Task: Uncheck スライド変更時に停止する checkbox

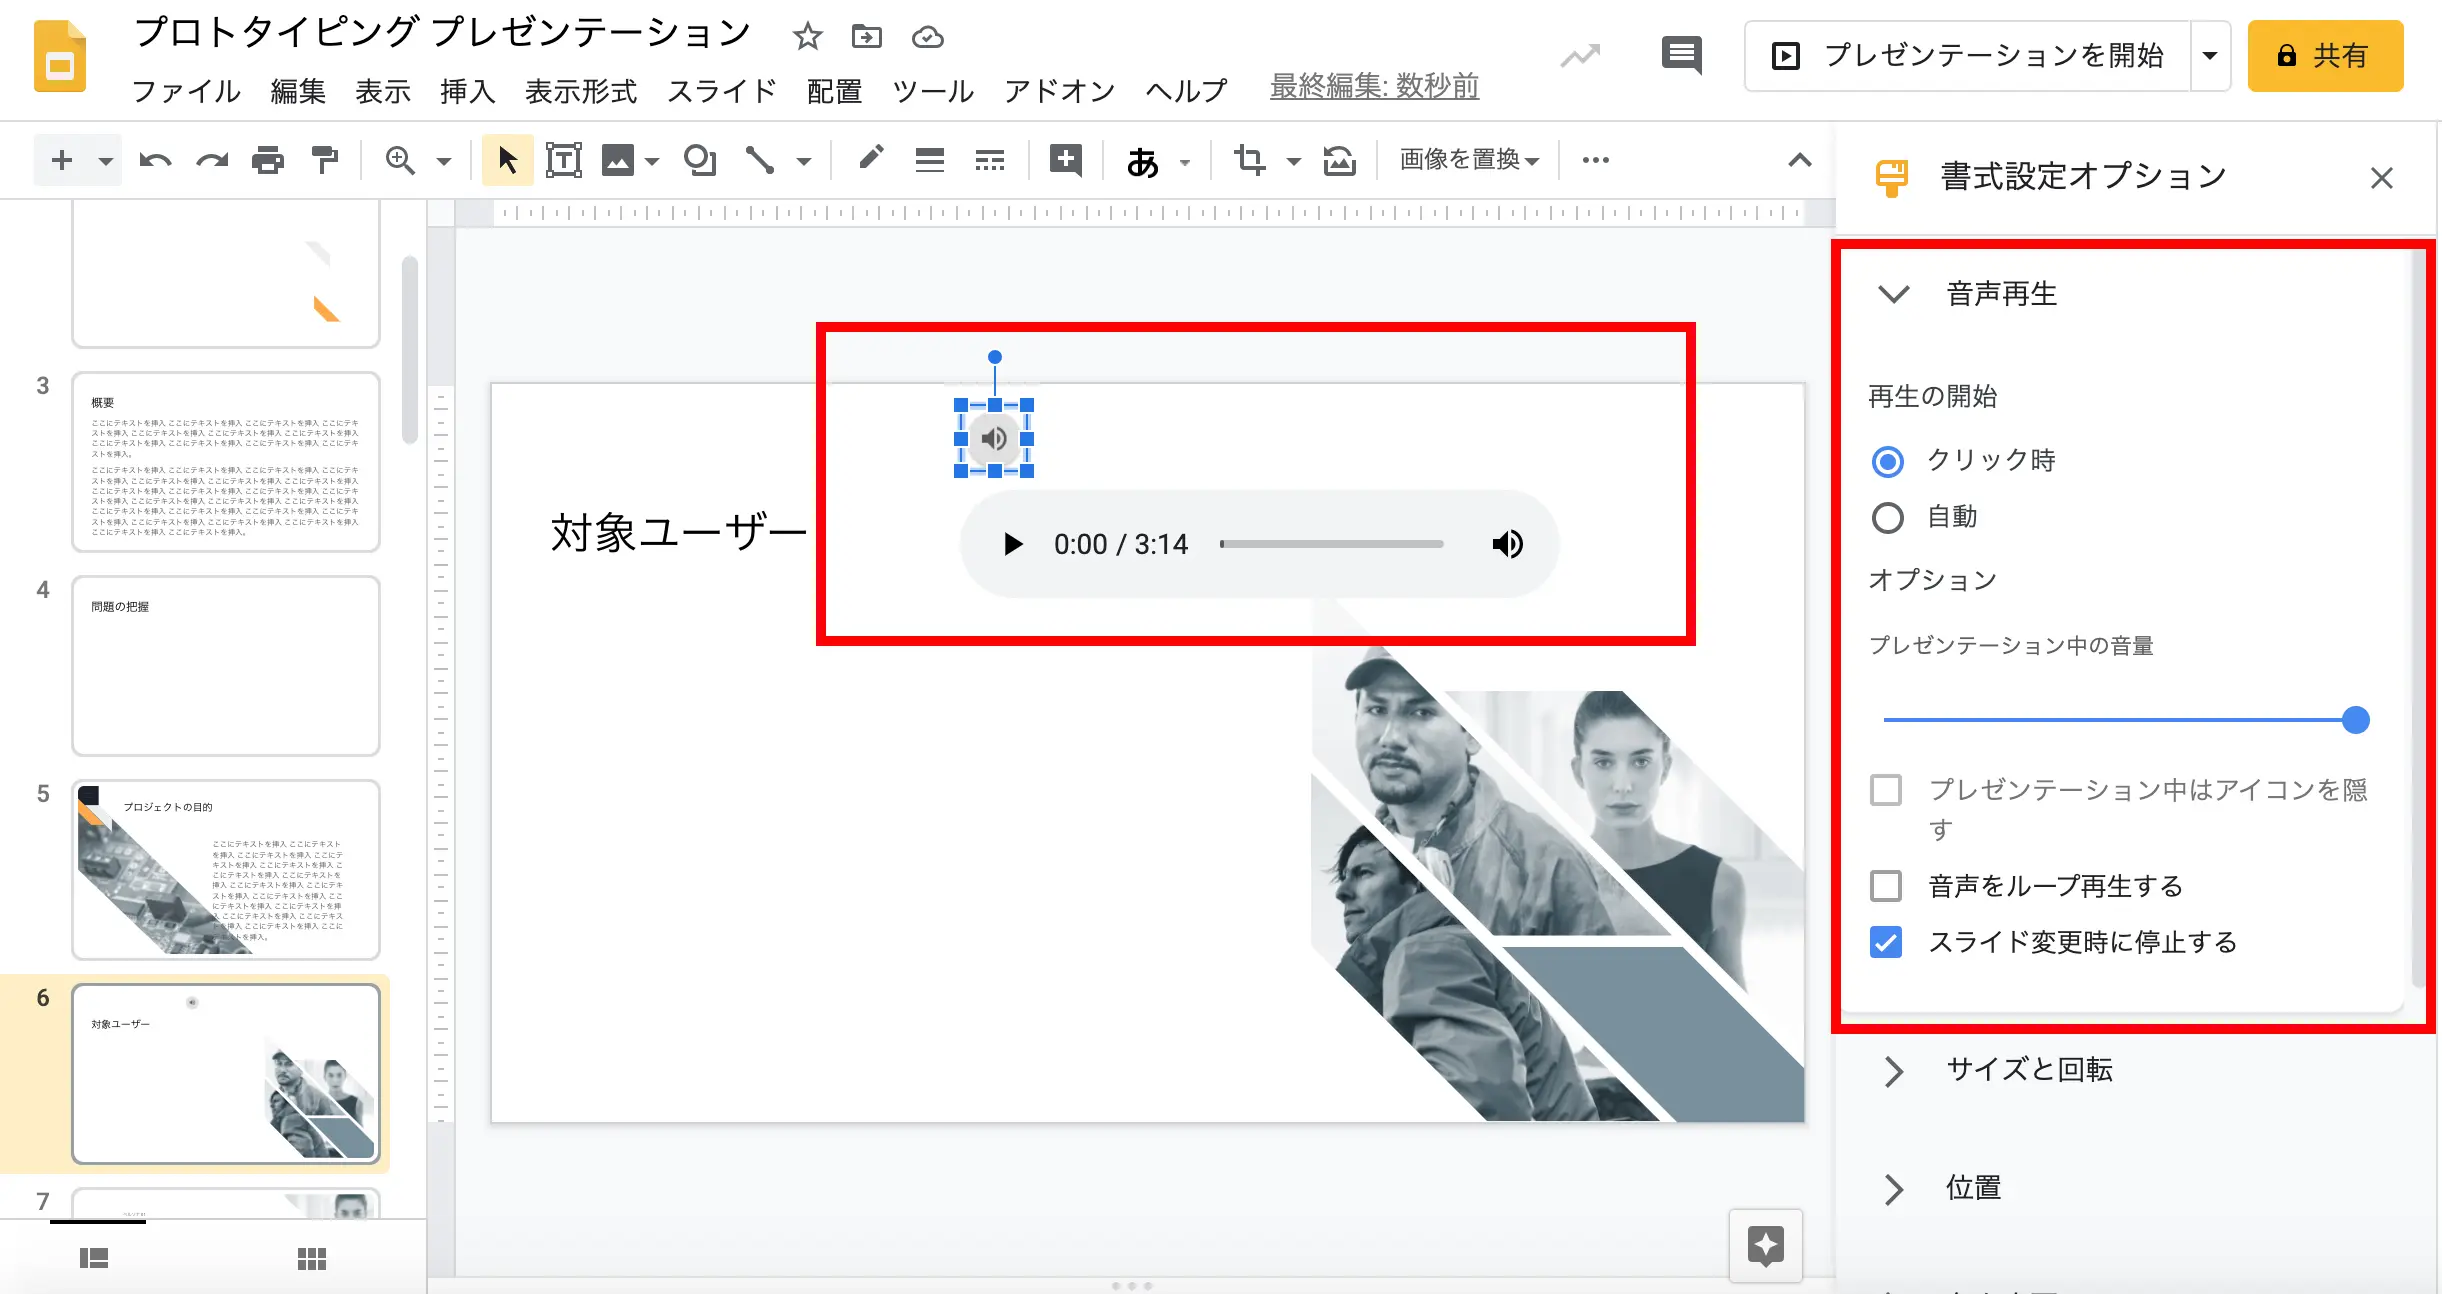Action: pos(1886,942)
